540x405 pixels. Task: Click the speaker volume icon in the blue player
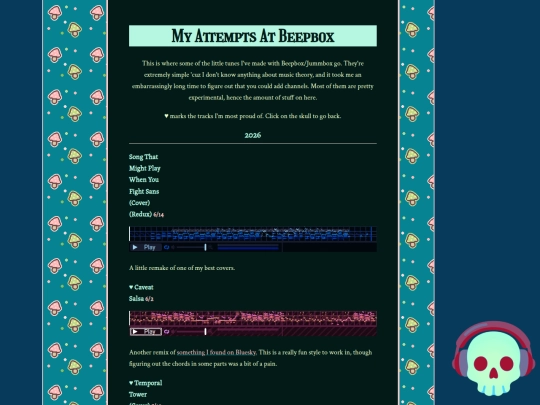point(173,247)
